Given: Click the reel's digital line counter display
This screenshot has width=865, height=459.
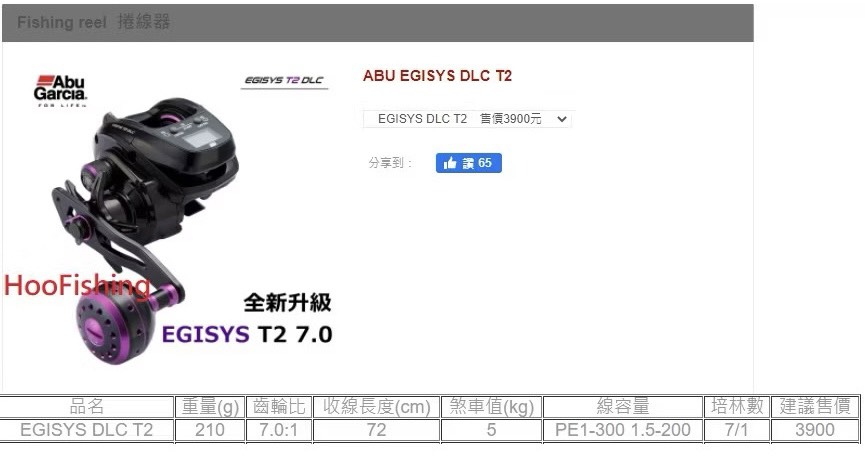Looking at the screenshot, I should pyautogui.click(x=199, y=138).
